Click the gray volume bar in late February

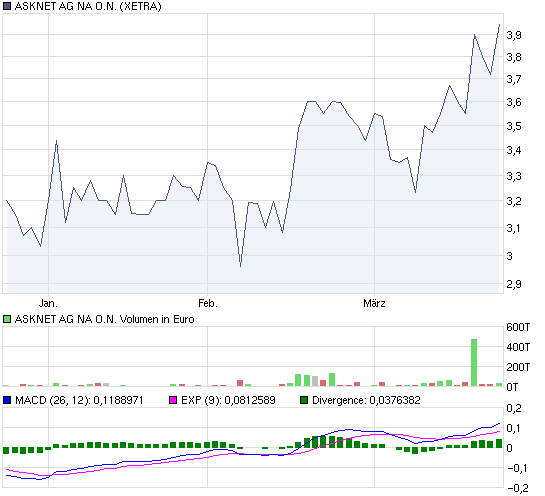[315, 381]
